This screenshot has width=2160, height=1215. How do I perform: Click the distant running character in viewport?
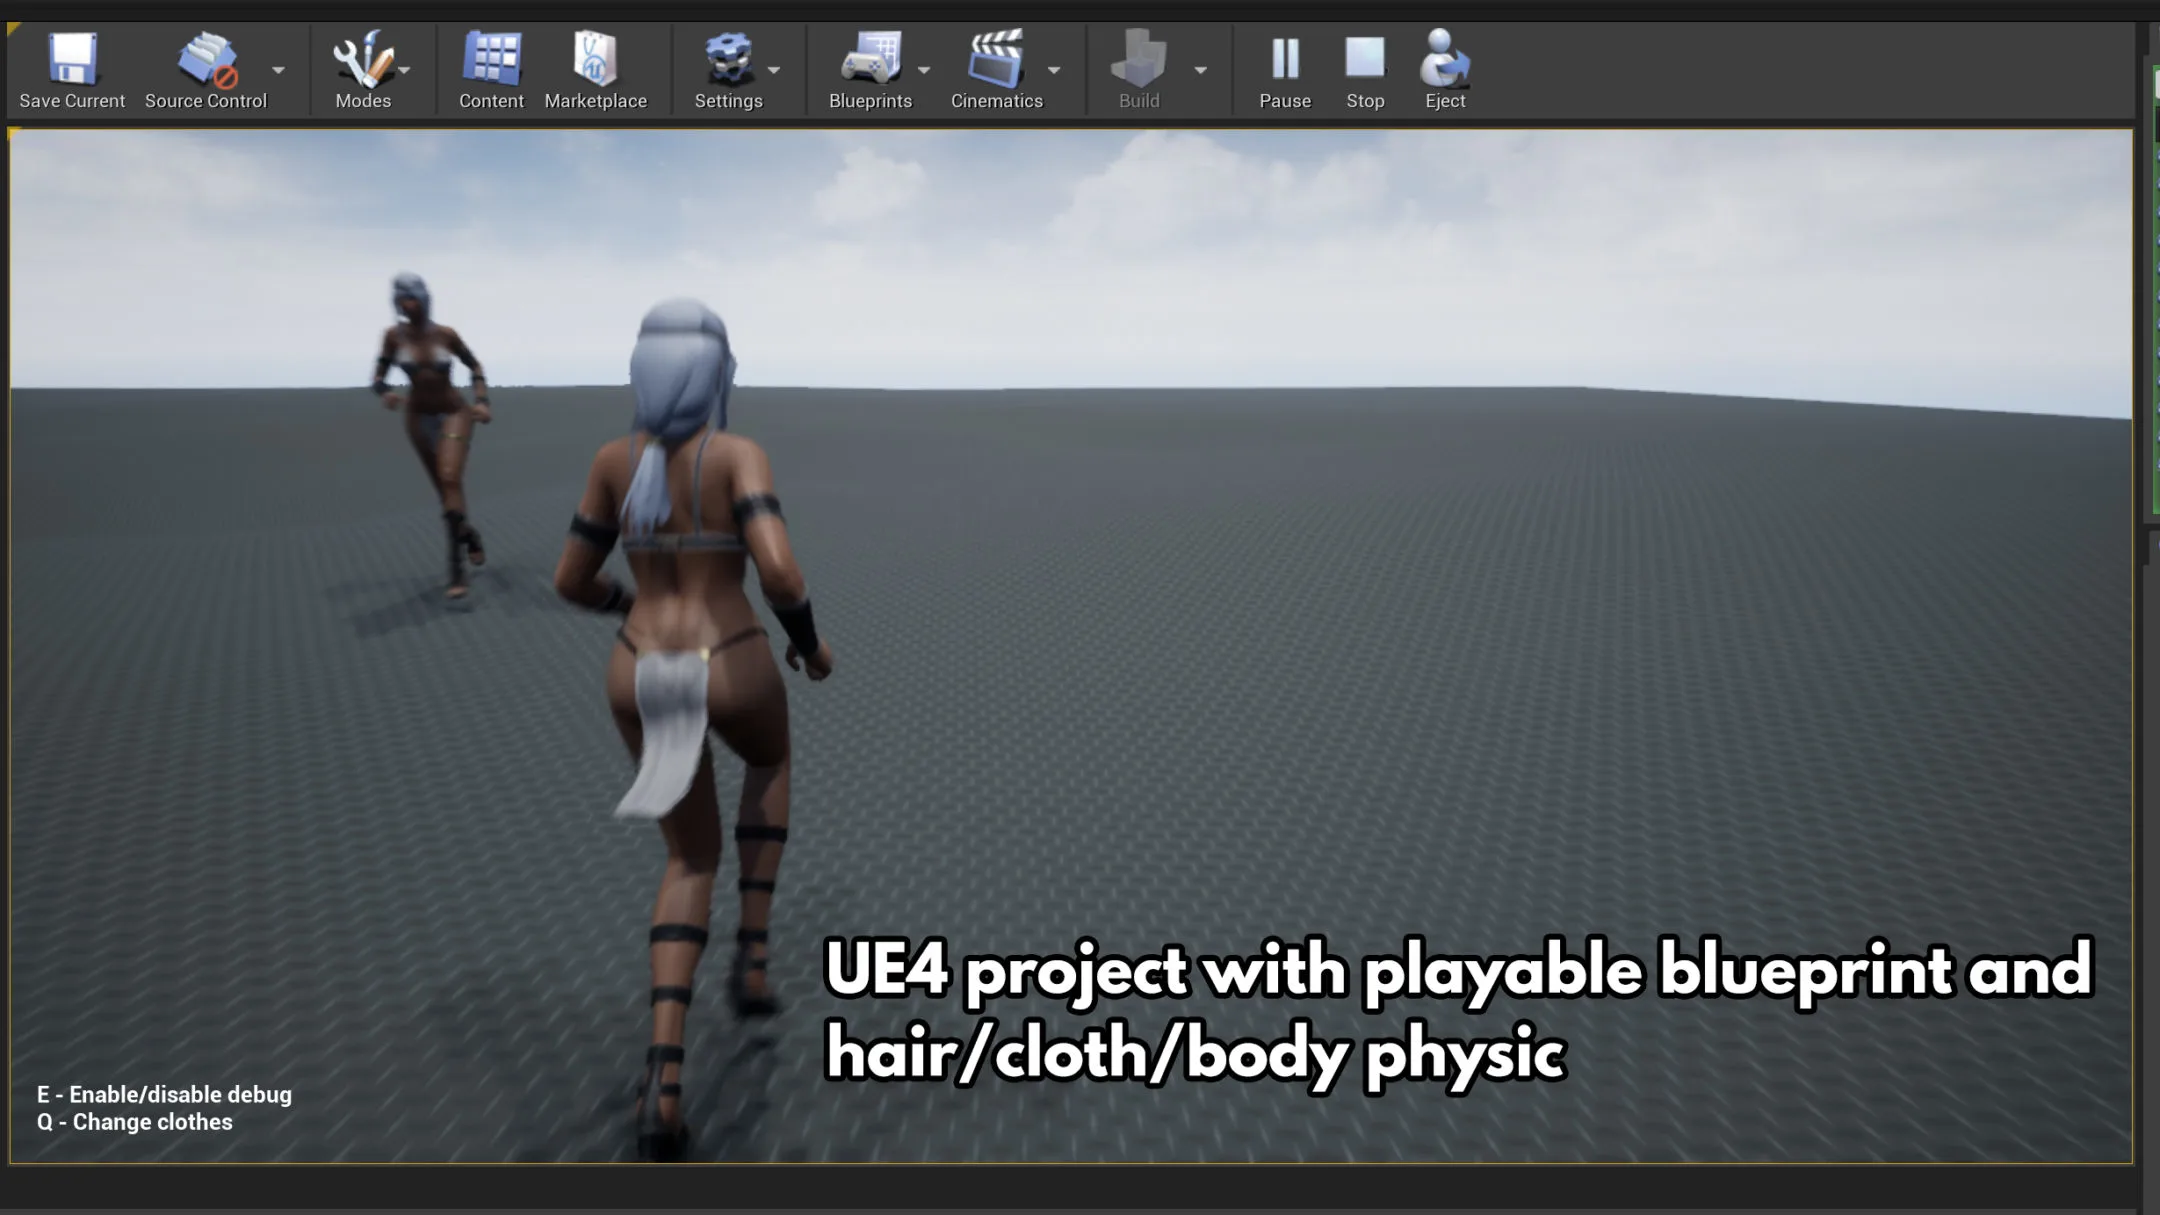(432, 435)
